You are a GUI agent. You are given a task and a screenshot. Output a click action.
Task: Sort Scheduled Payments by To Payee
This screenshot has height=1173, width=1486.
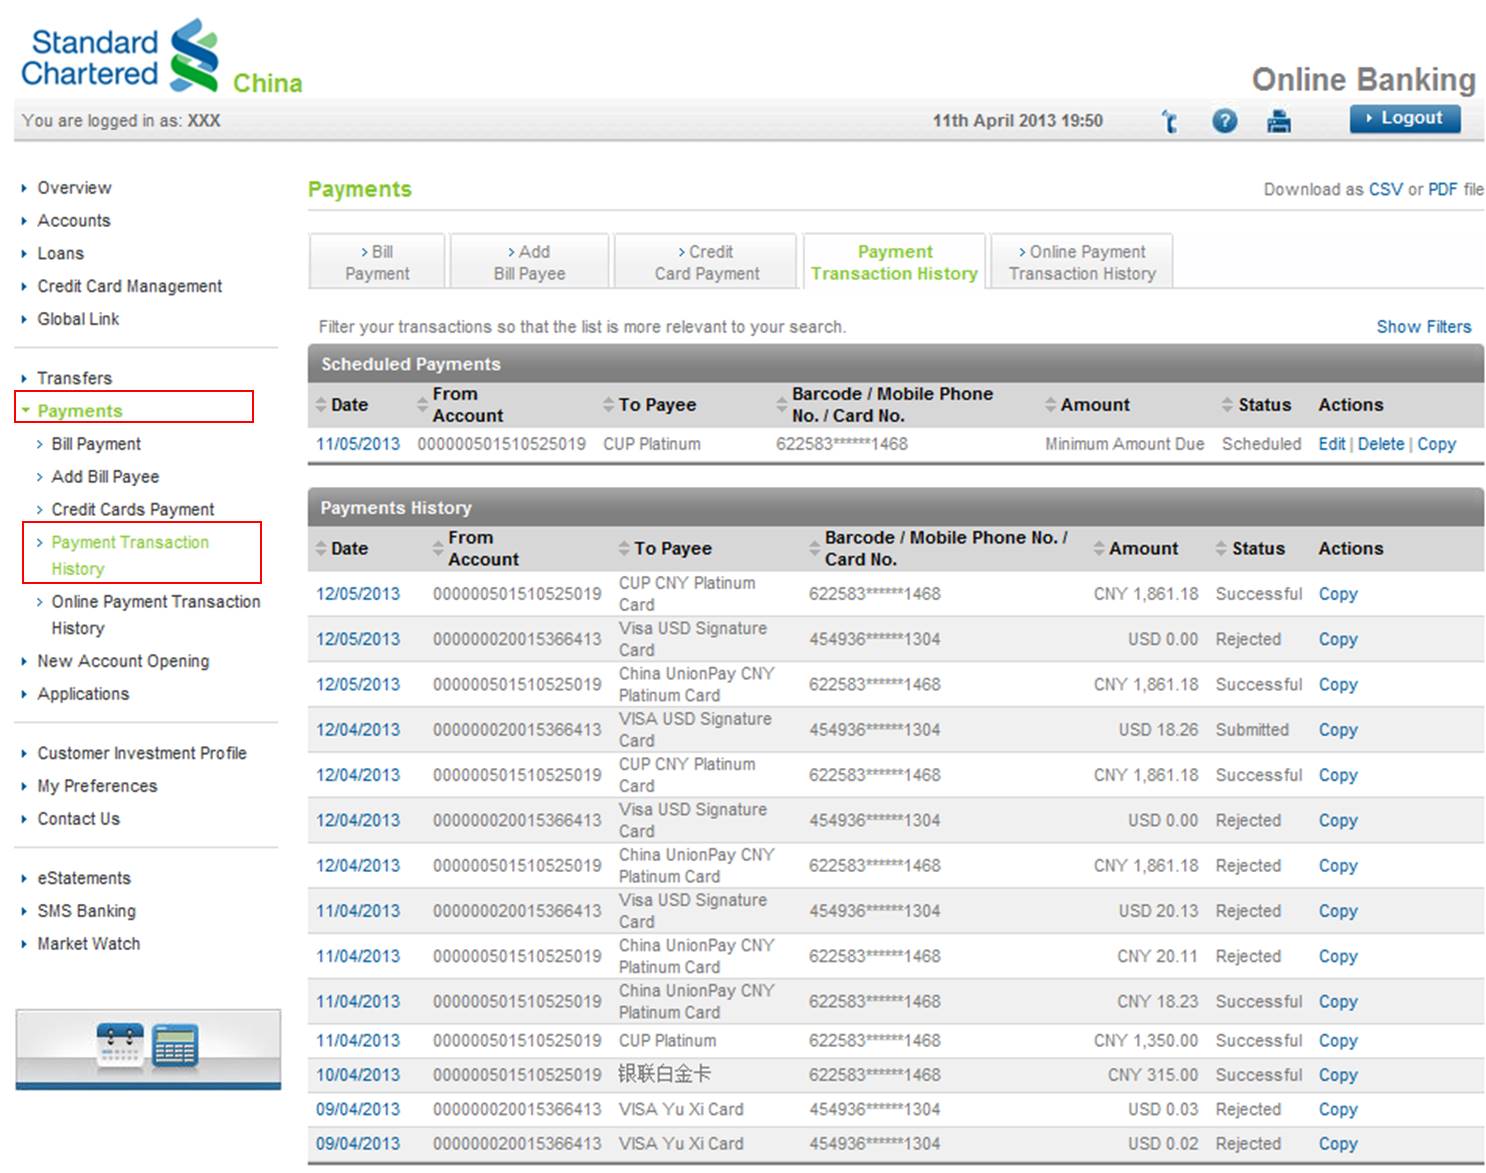coord(648,405)
